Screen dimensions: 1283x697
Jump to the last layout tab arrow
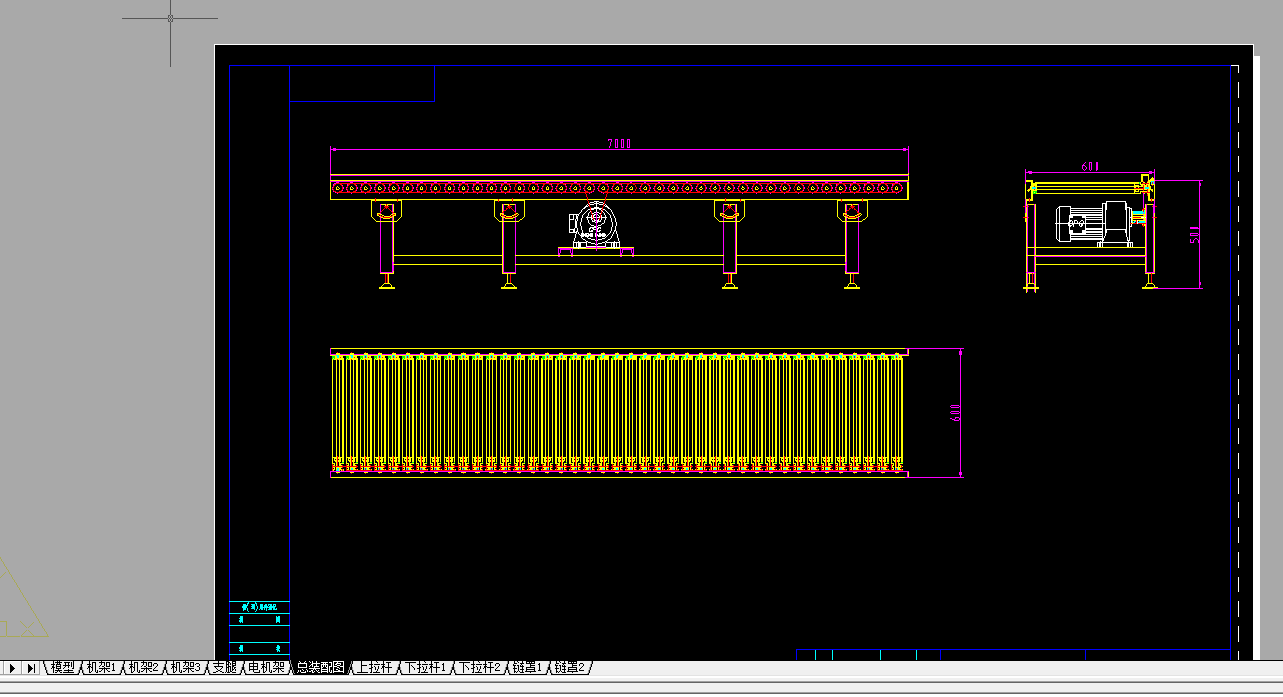pyautogui.click(x=31, y=668)
